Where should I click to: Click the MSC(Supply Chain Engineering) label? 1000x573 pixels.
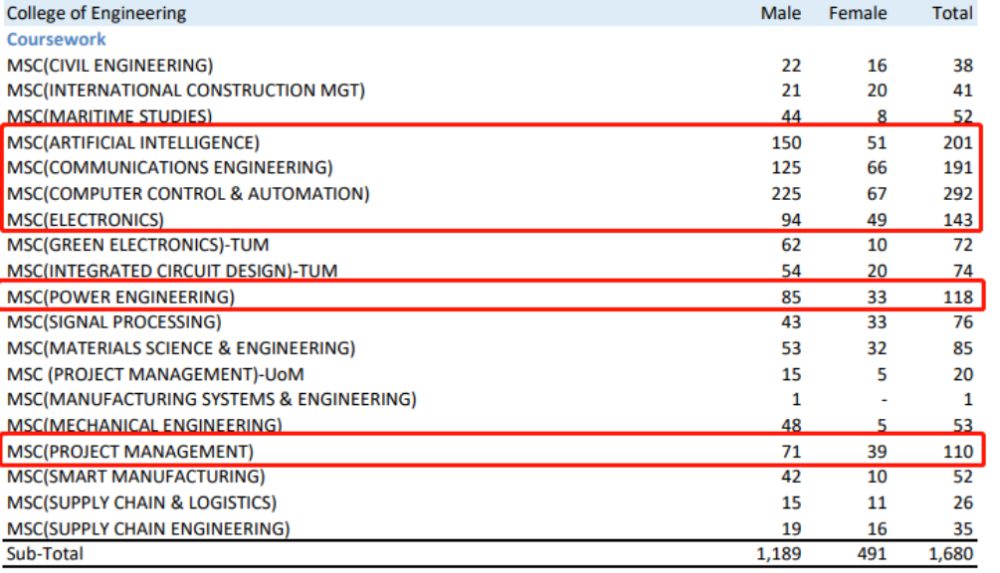coord(148,528)
